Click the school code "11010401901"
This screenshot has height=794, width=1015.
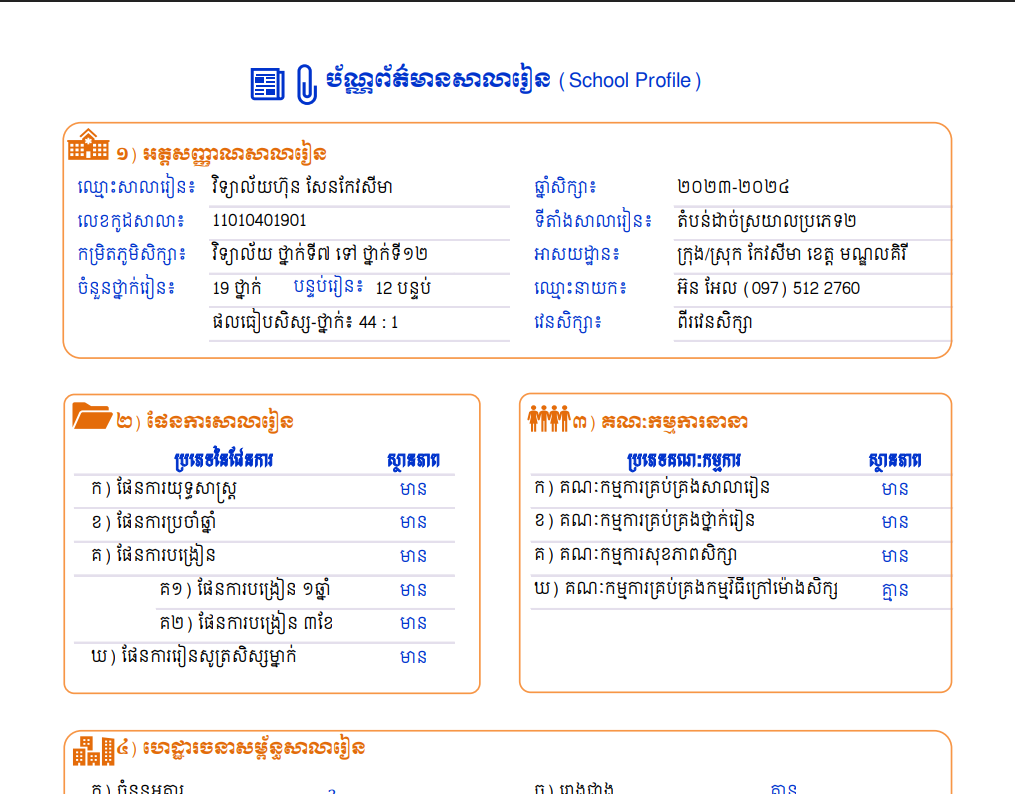[x=260, y=221]
